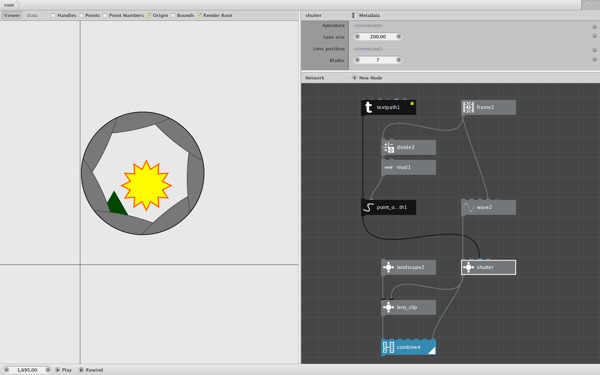Image resolution: width=600 pixels, height=375 pixels.
Task: Step frame number back with left arrow
Action: pos(6,370)
